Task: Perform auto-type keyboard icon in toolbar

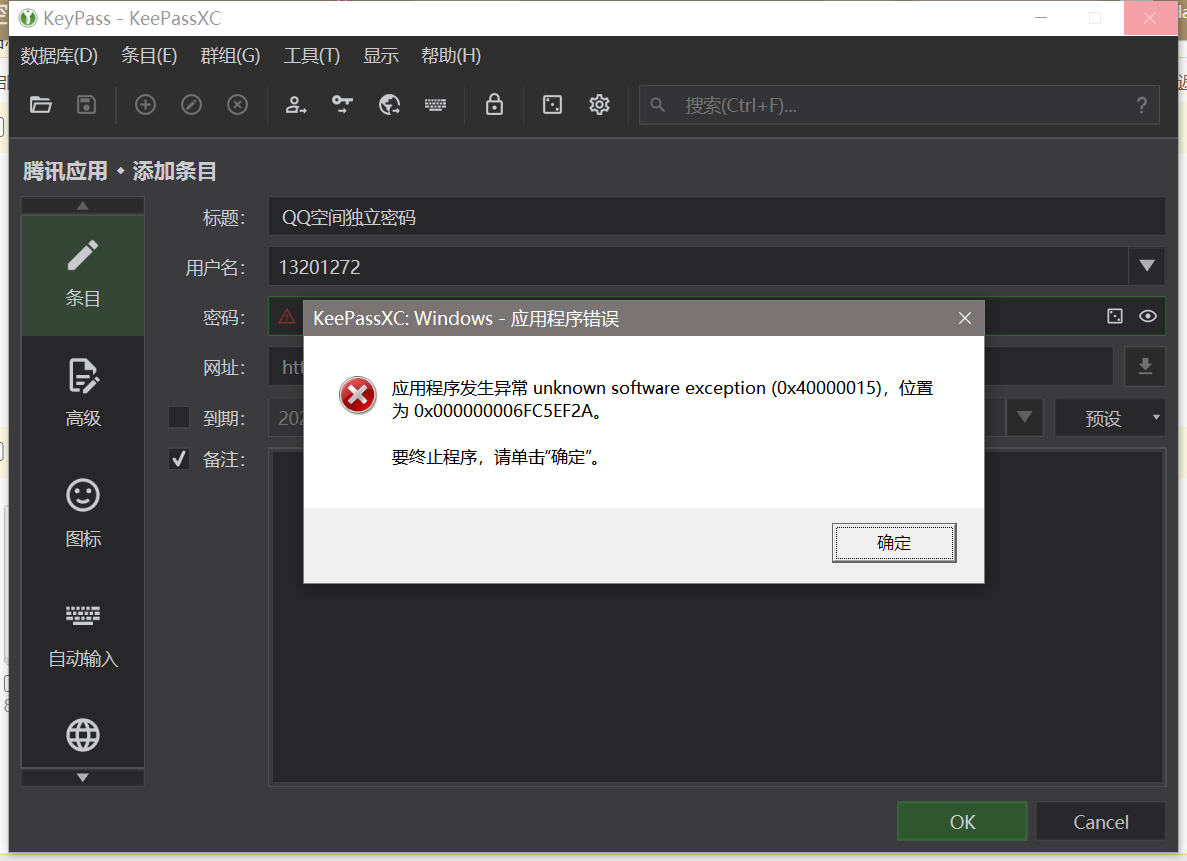Action: (x=435, y=105)
